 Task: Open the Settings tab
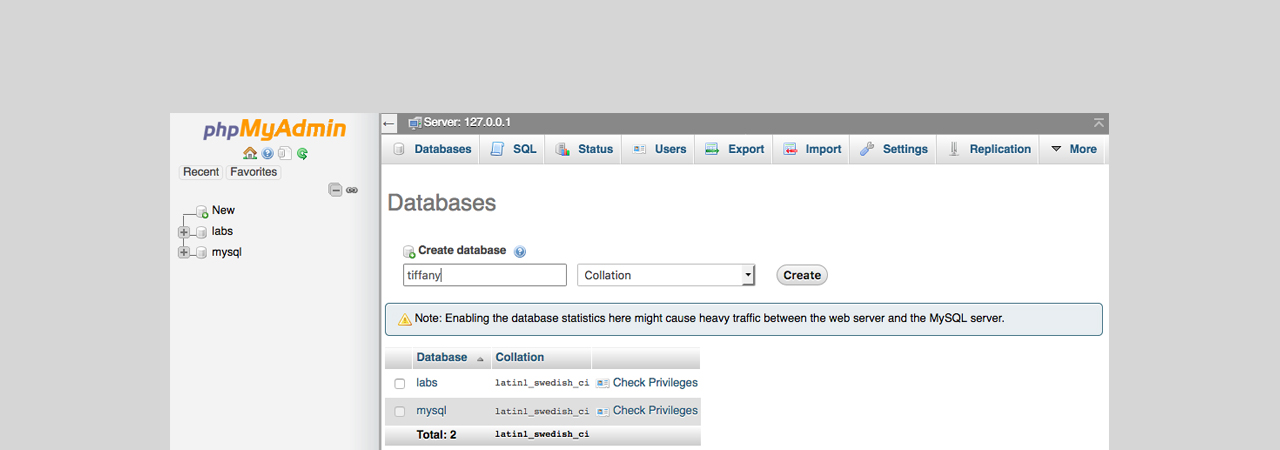[x=893, y=149]
